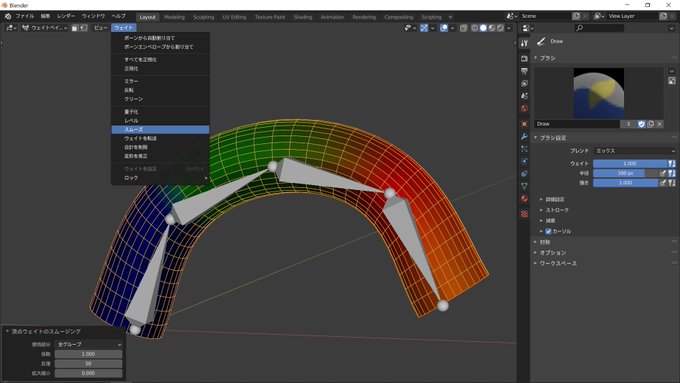
Task: Open the Scene properties tab
Action: coord(524,96)
